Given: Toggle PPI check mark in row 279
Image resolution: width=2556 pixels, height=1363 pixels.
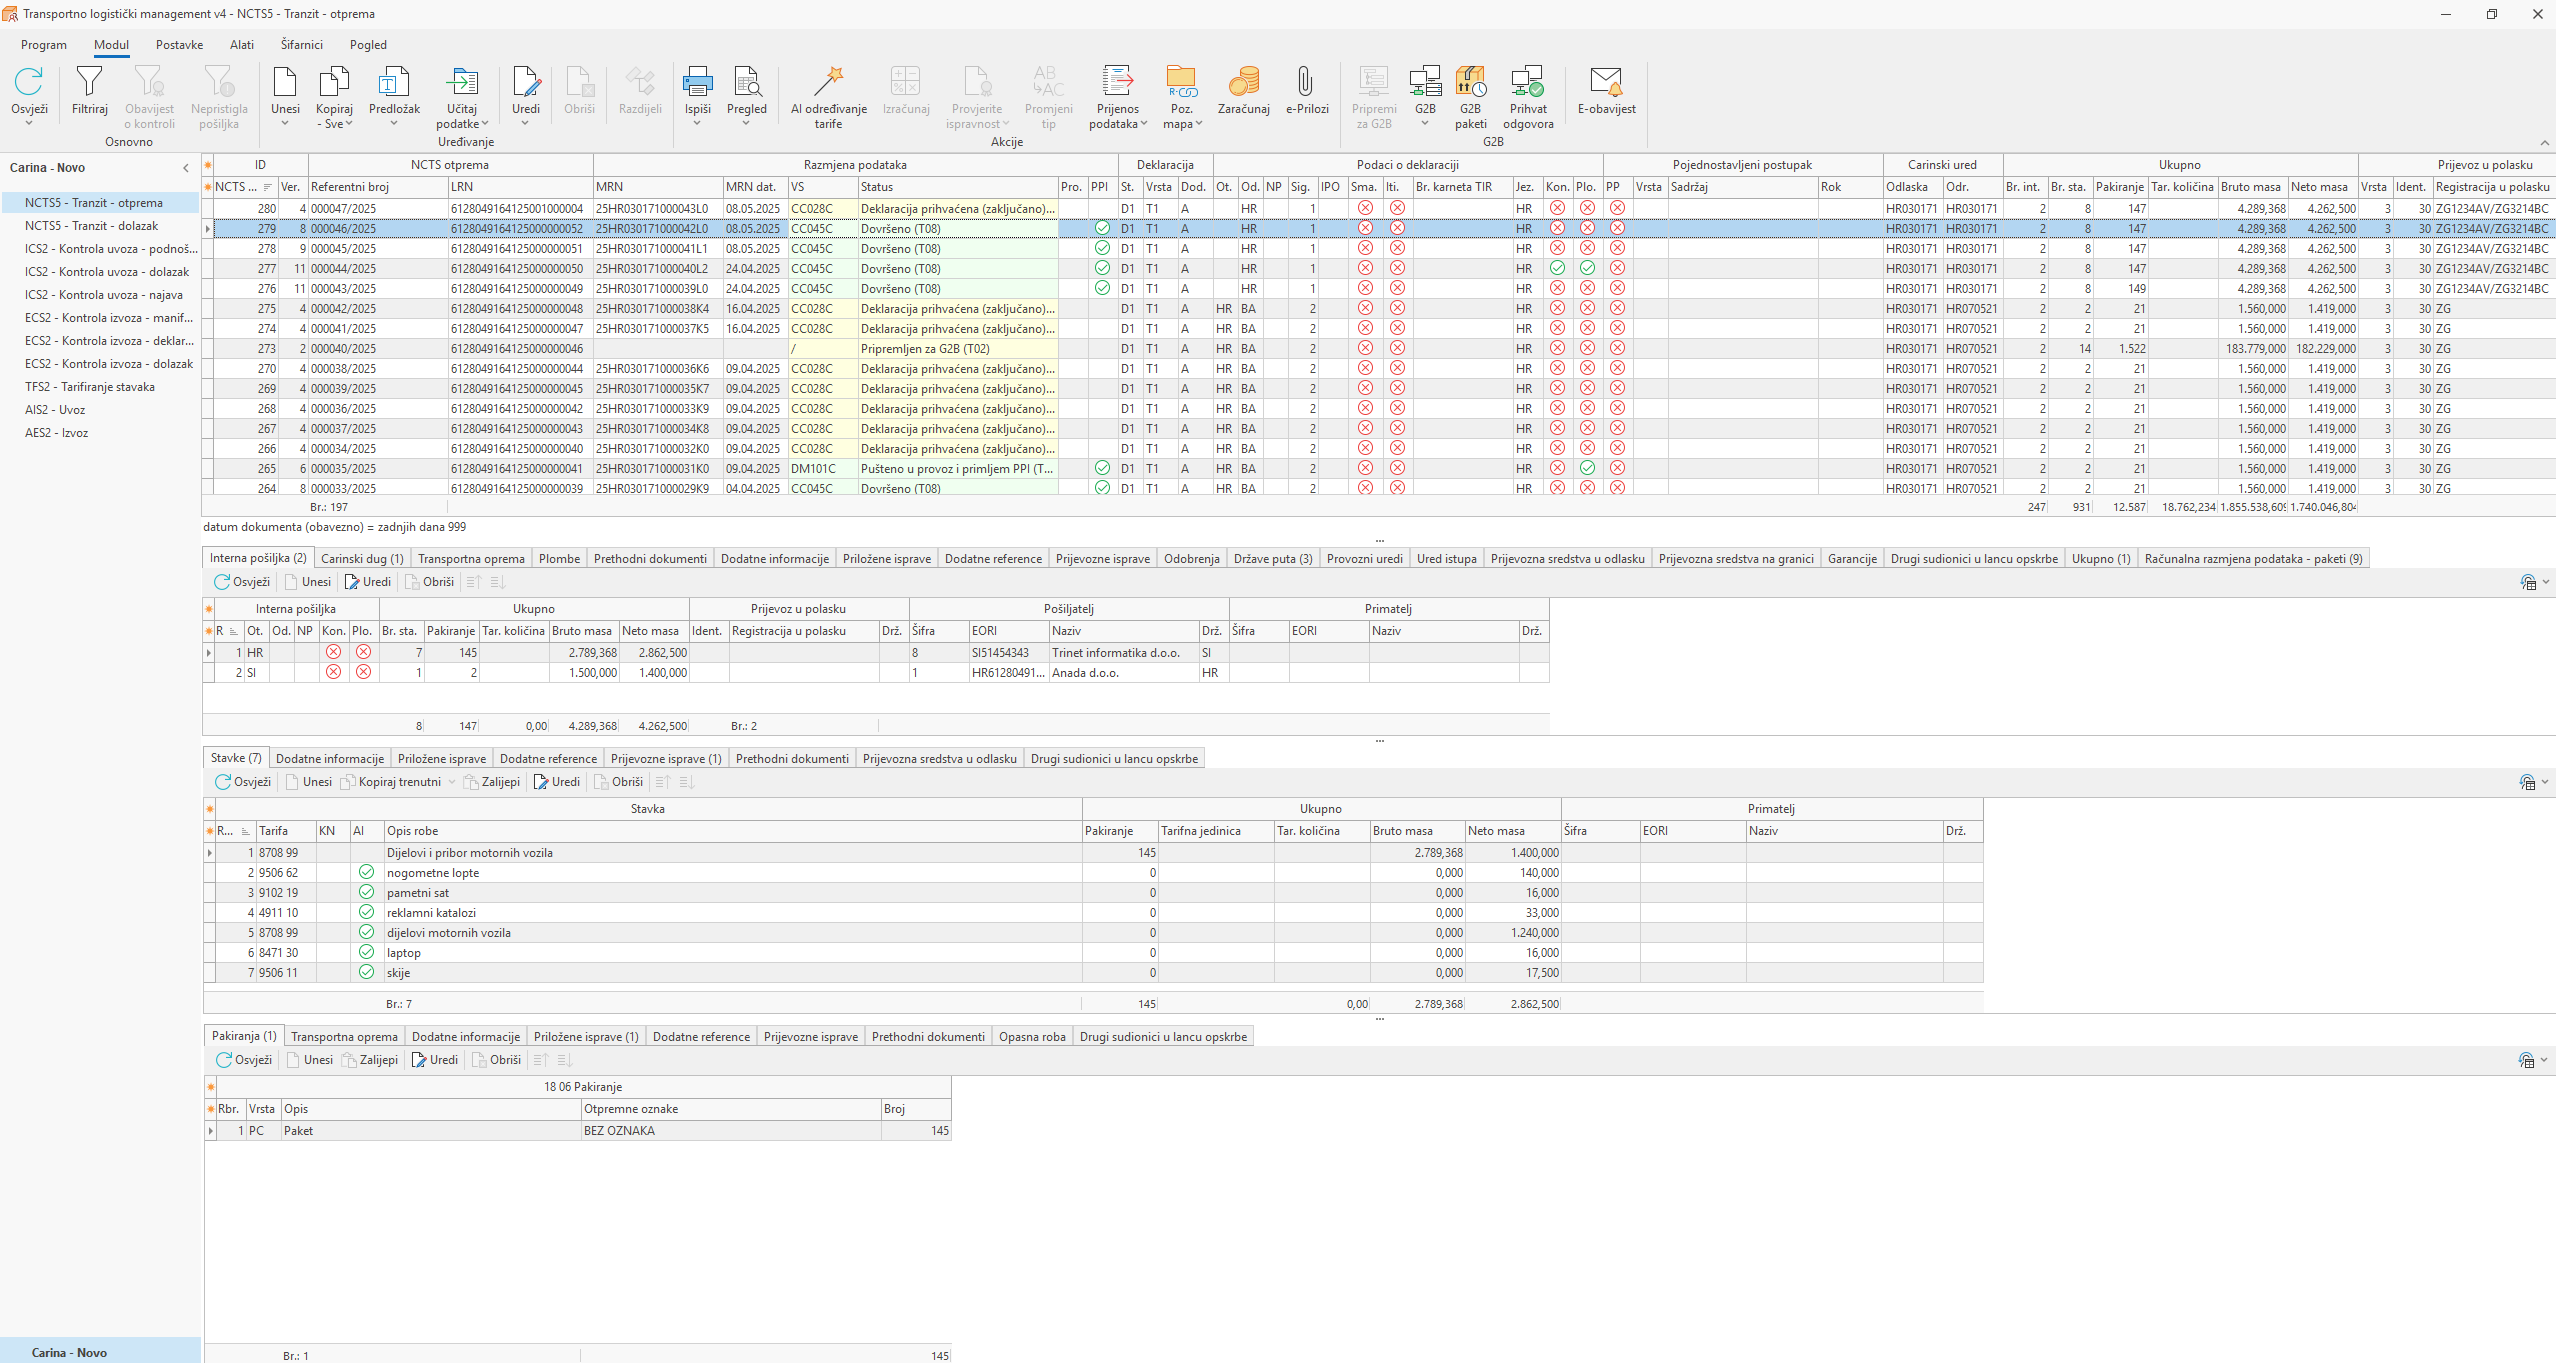Looking at the screenshot, I should click(x=1102, y=228).
